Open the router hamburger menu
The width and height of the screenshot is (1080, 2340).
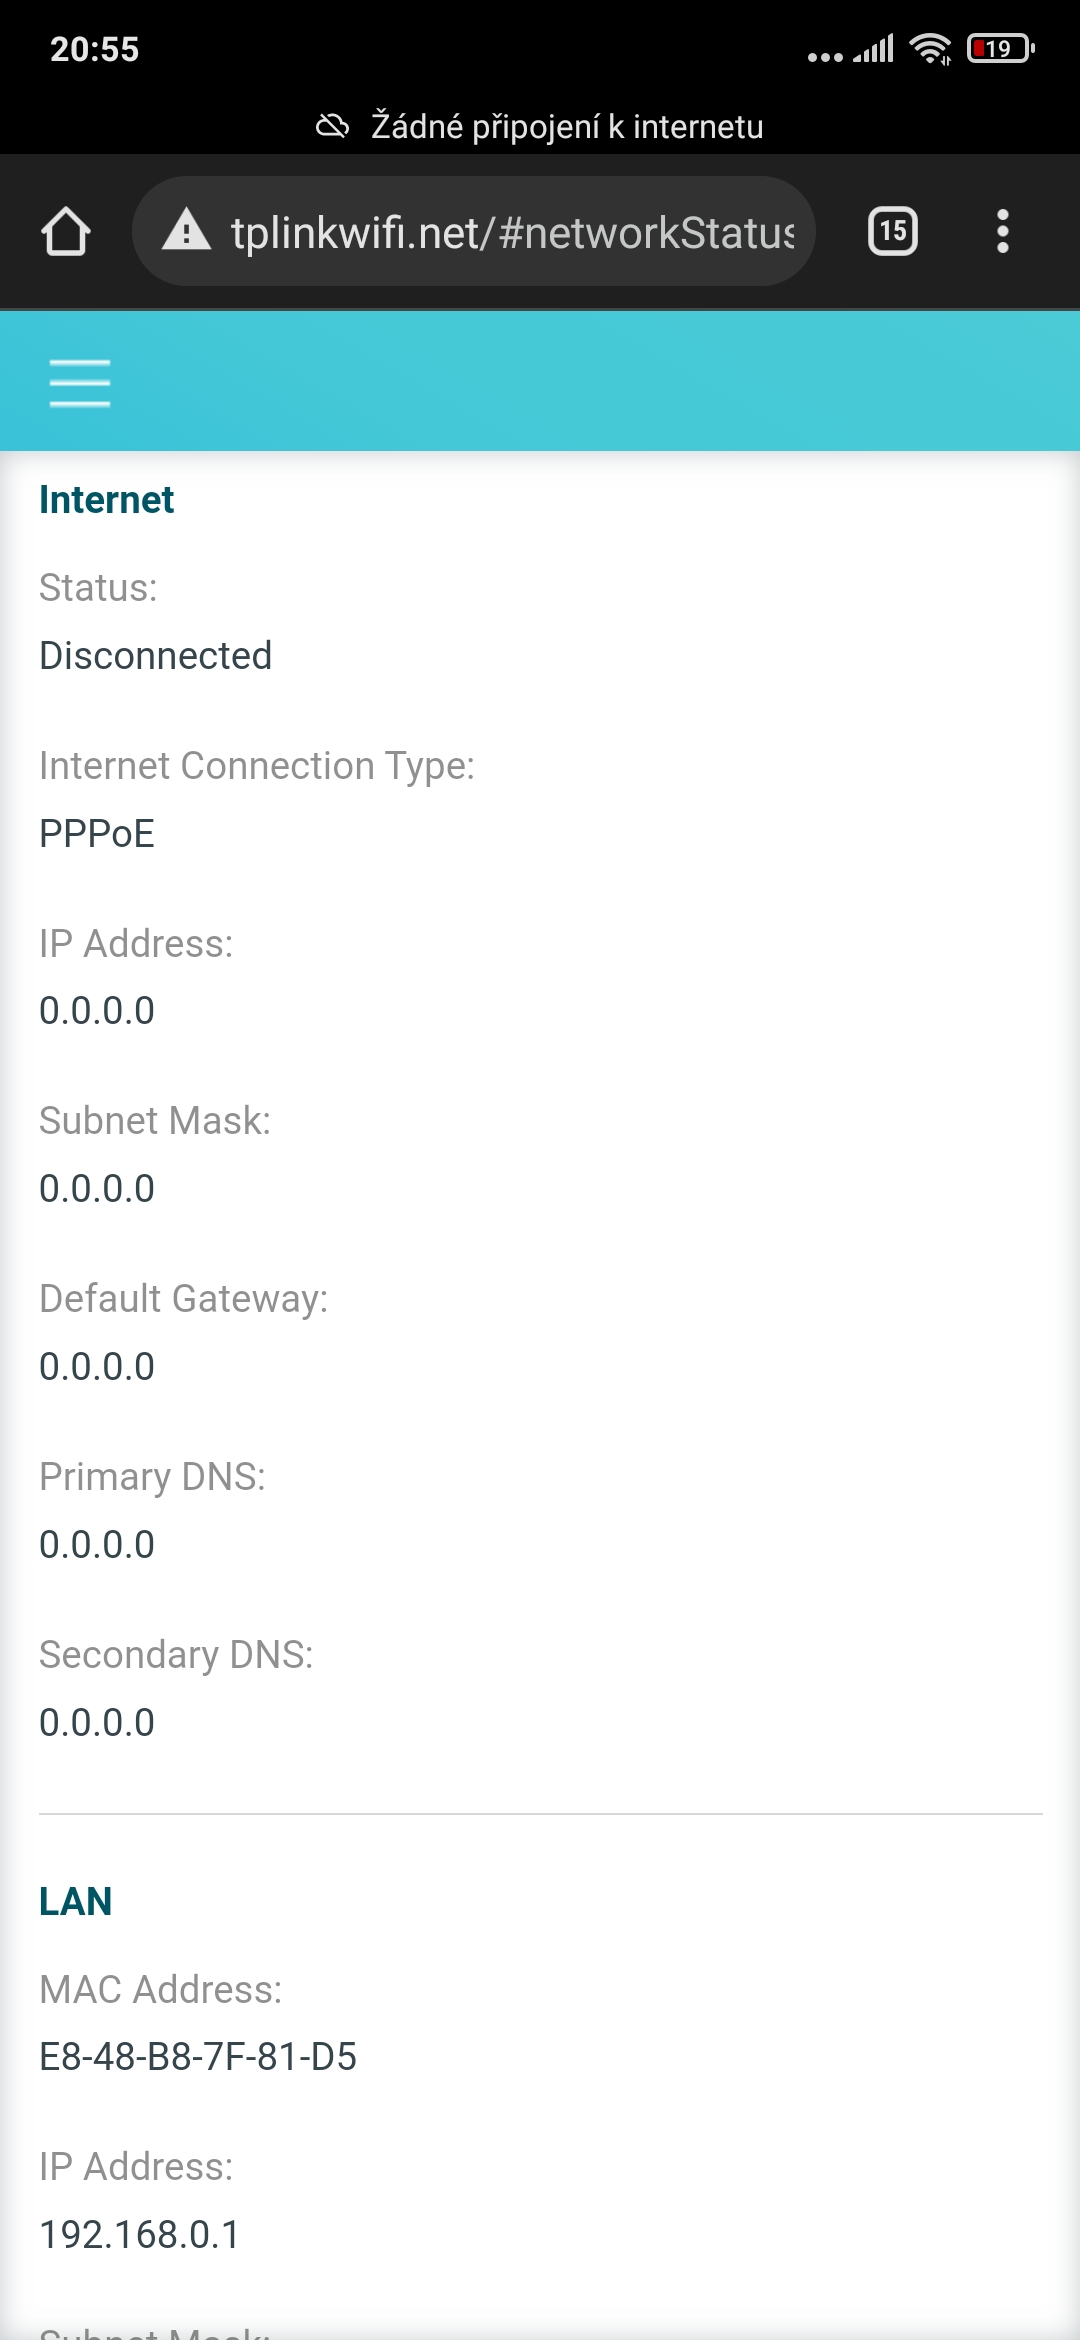pos(80,383)
